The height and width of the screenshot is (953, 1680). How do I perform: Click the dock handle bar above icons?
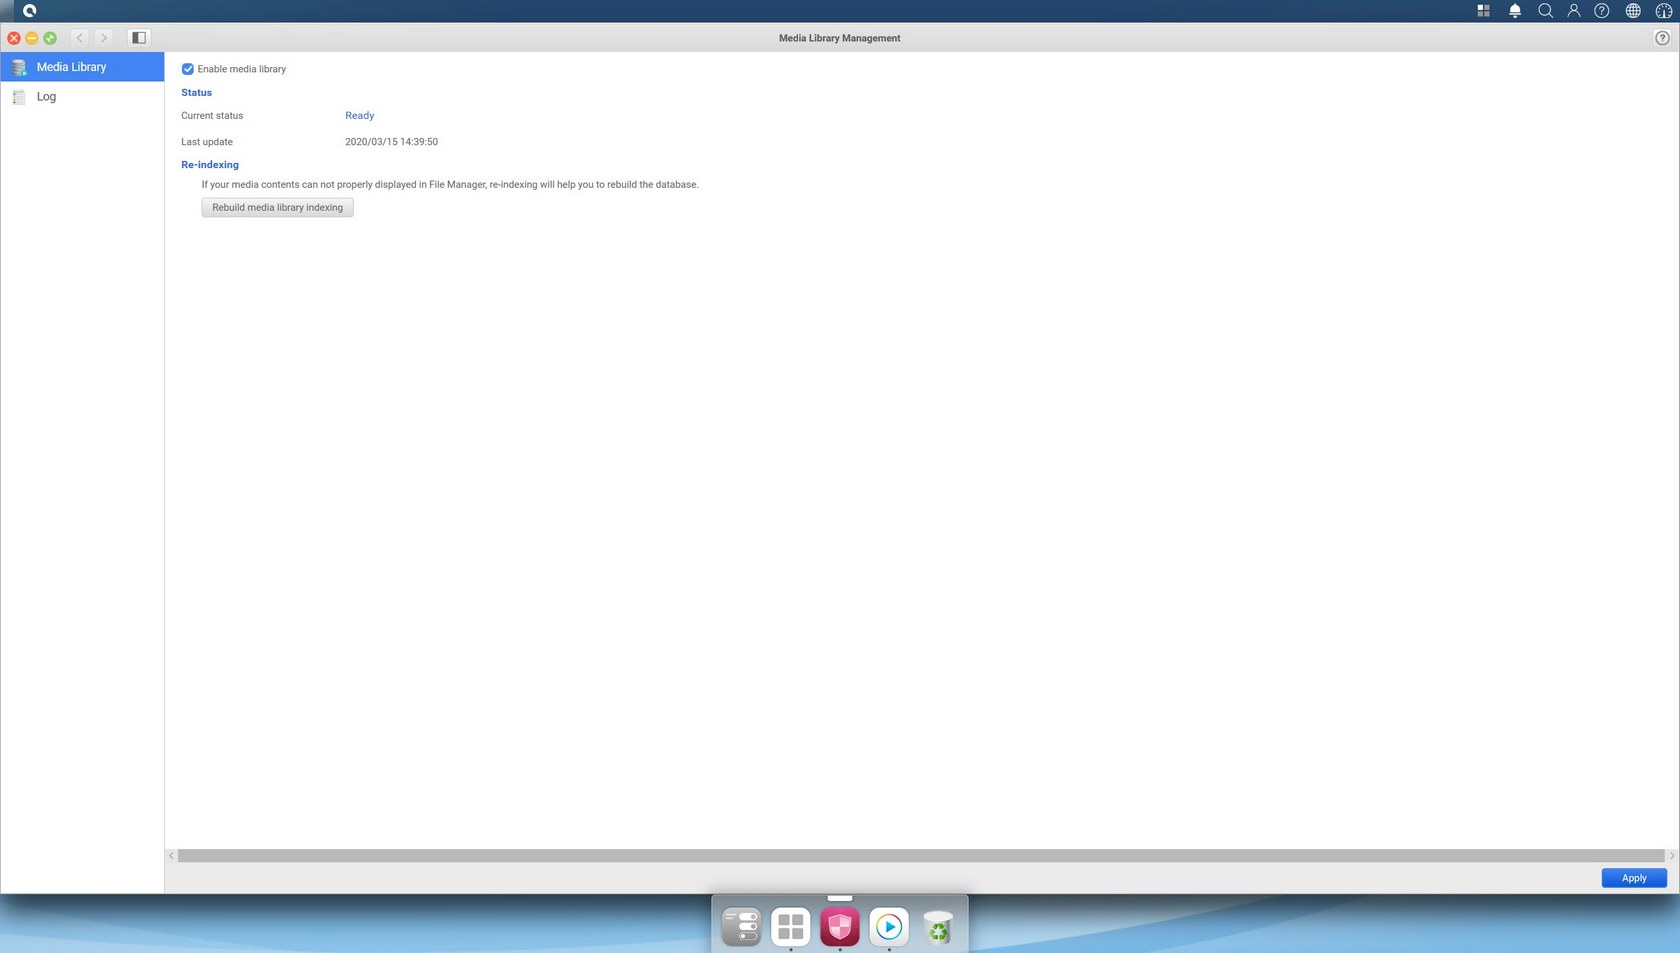840,898
